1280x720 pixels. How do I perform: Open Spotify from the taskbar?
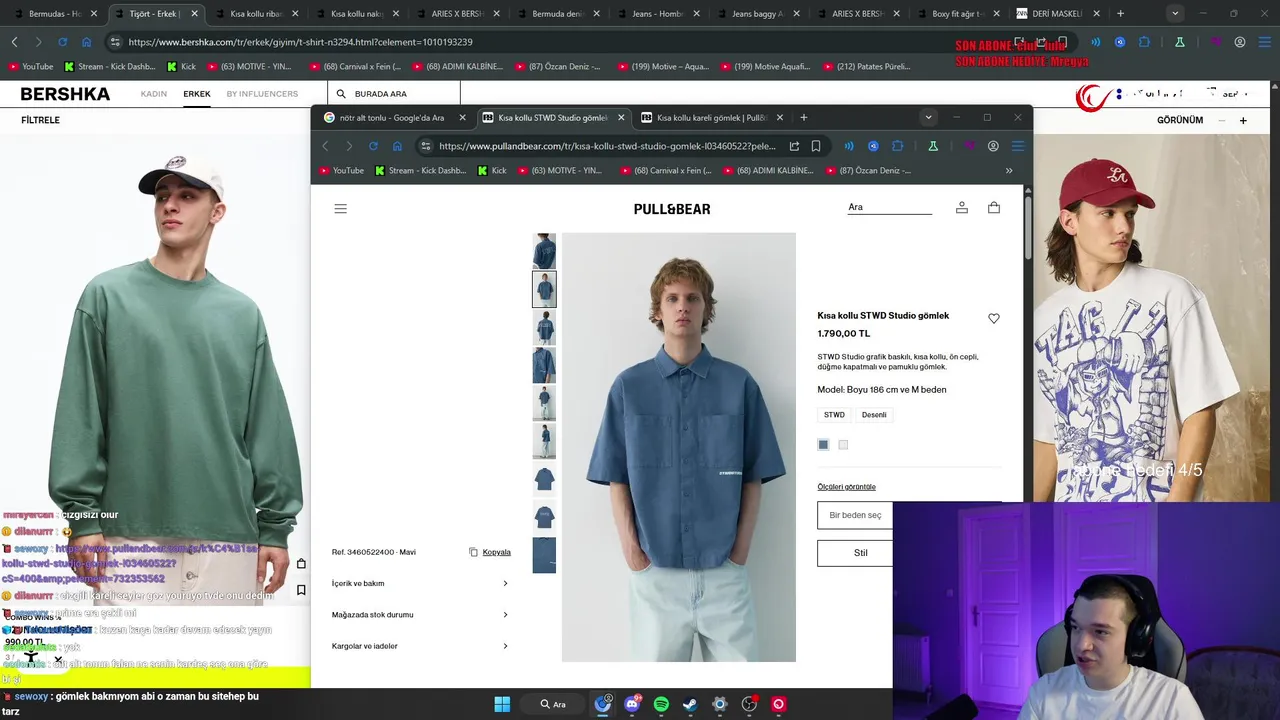click(661, 704)
